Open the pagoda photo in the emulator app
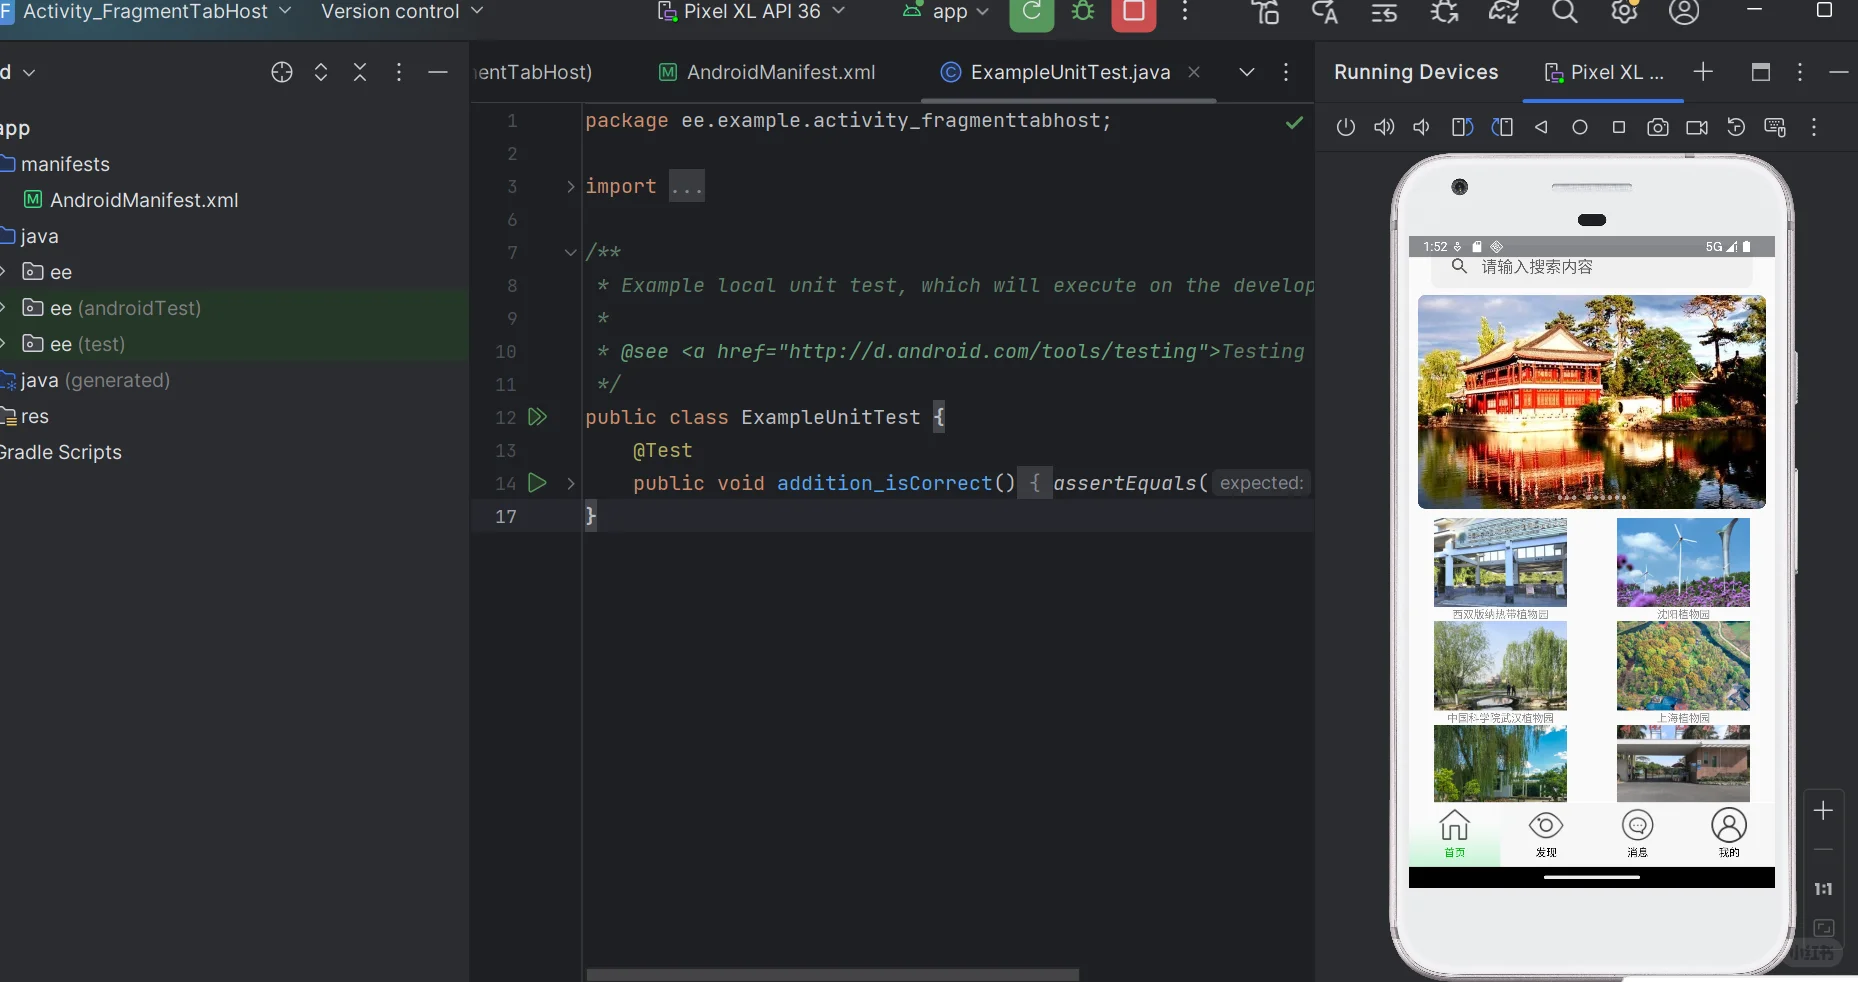The height and width of the screenshot is (982, 1858). click(x=1592, y=400)
